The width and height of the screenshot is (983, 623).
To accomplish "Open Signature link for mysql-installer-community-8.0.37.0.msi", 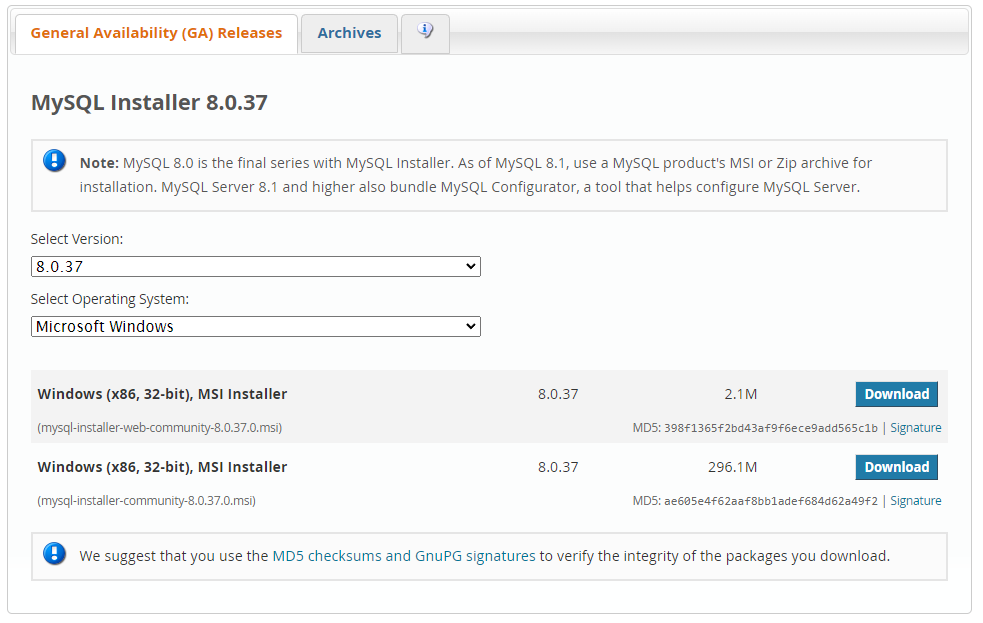I will [915, 501].
